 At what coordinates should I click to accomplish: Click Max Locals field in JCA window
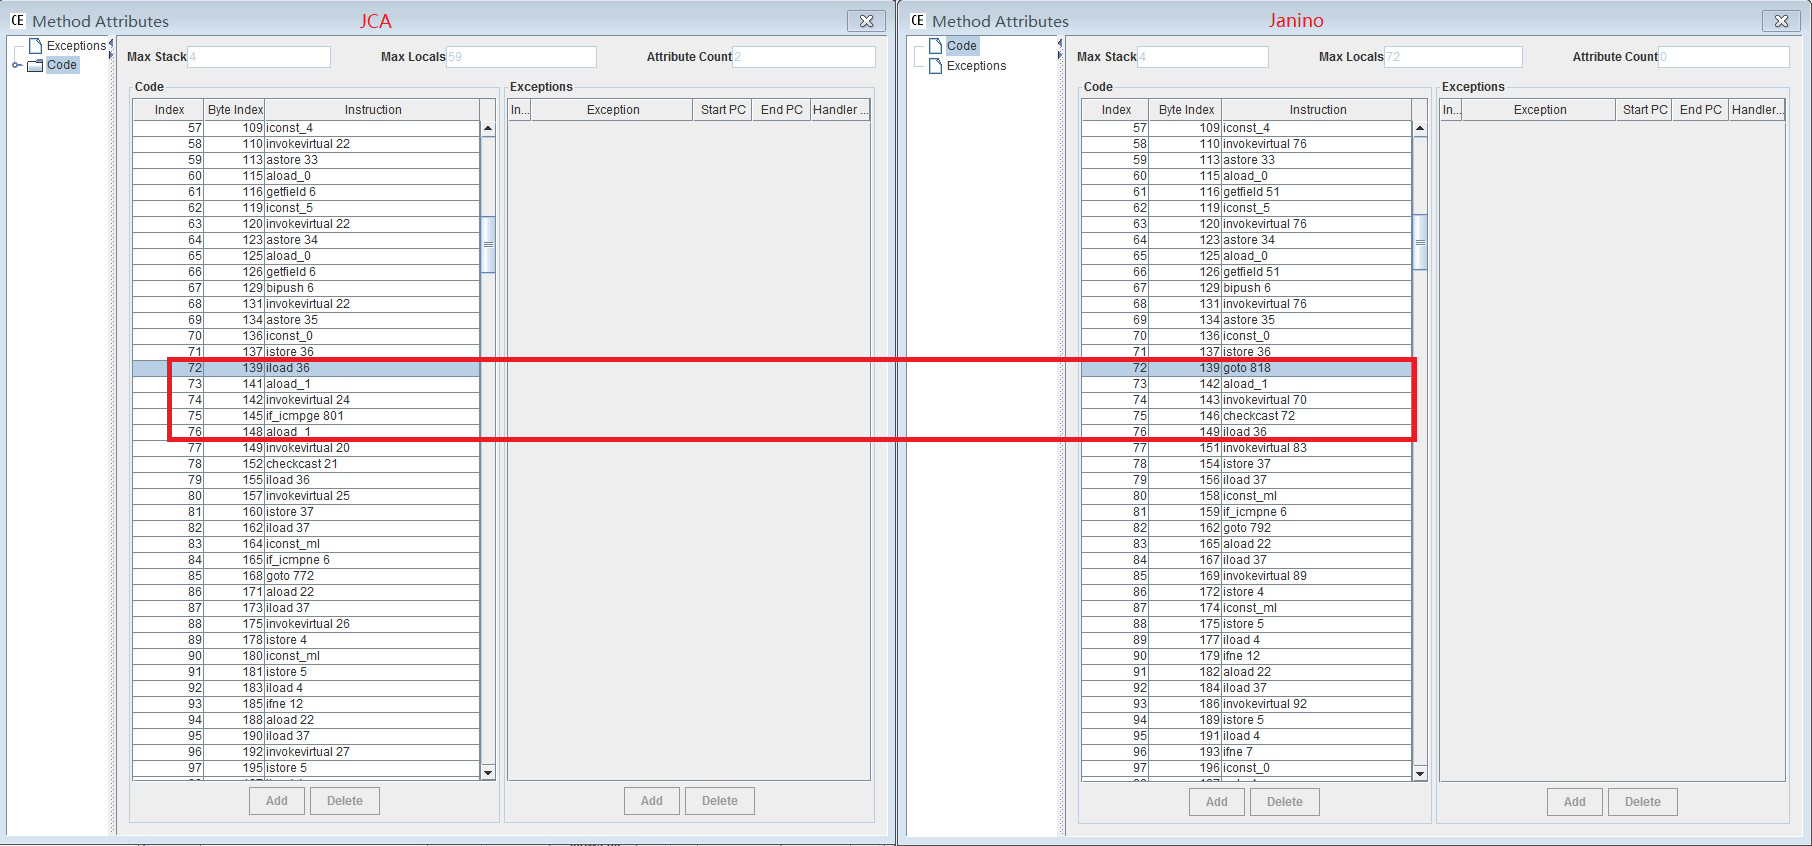coord(521,57)
